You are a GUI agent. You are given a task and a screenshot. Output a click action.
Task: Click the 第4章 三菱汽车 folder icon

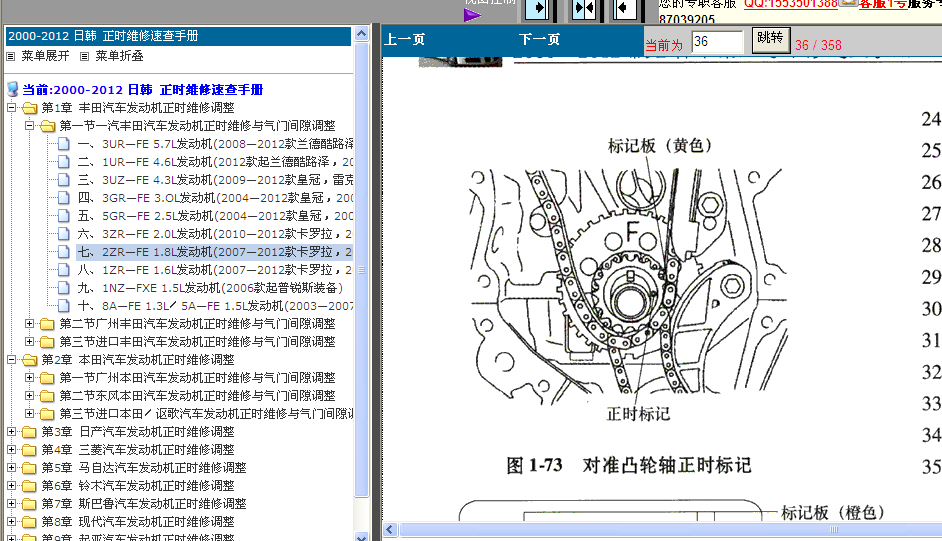pos(29,450)
